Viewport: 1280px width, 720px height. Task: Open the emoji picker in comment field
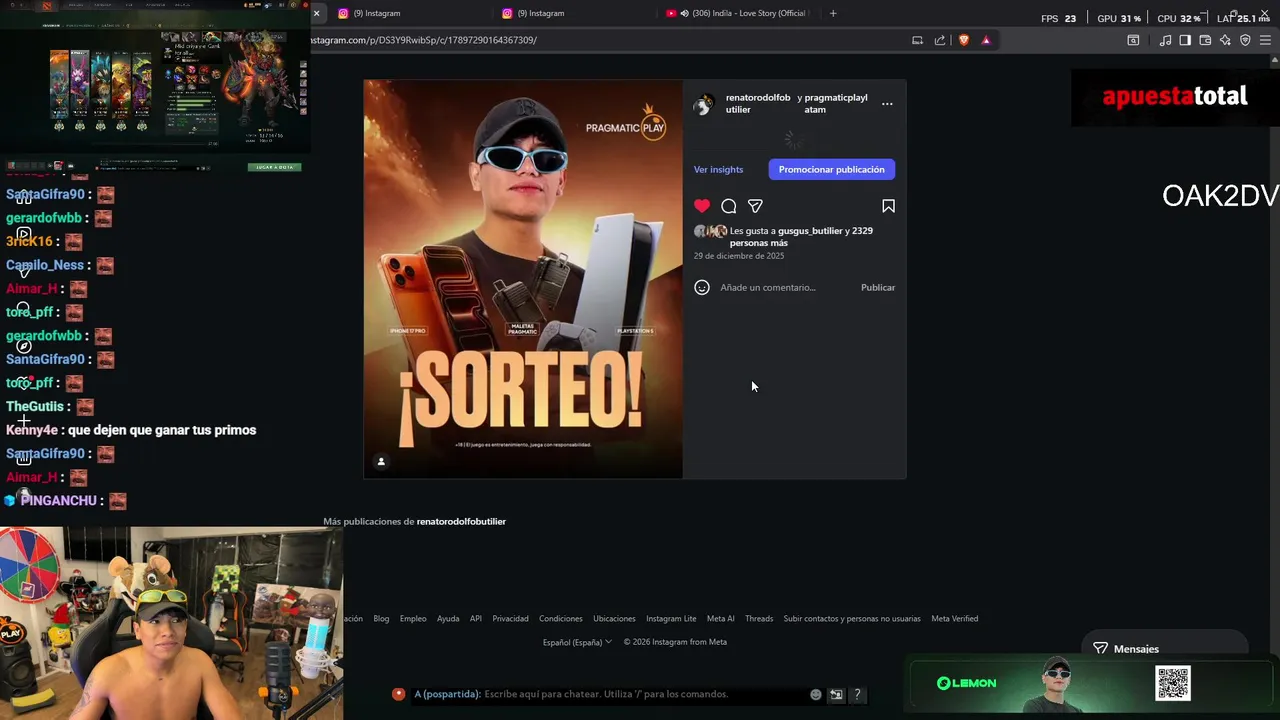click(x=702, y=287)
